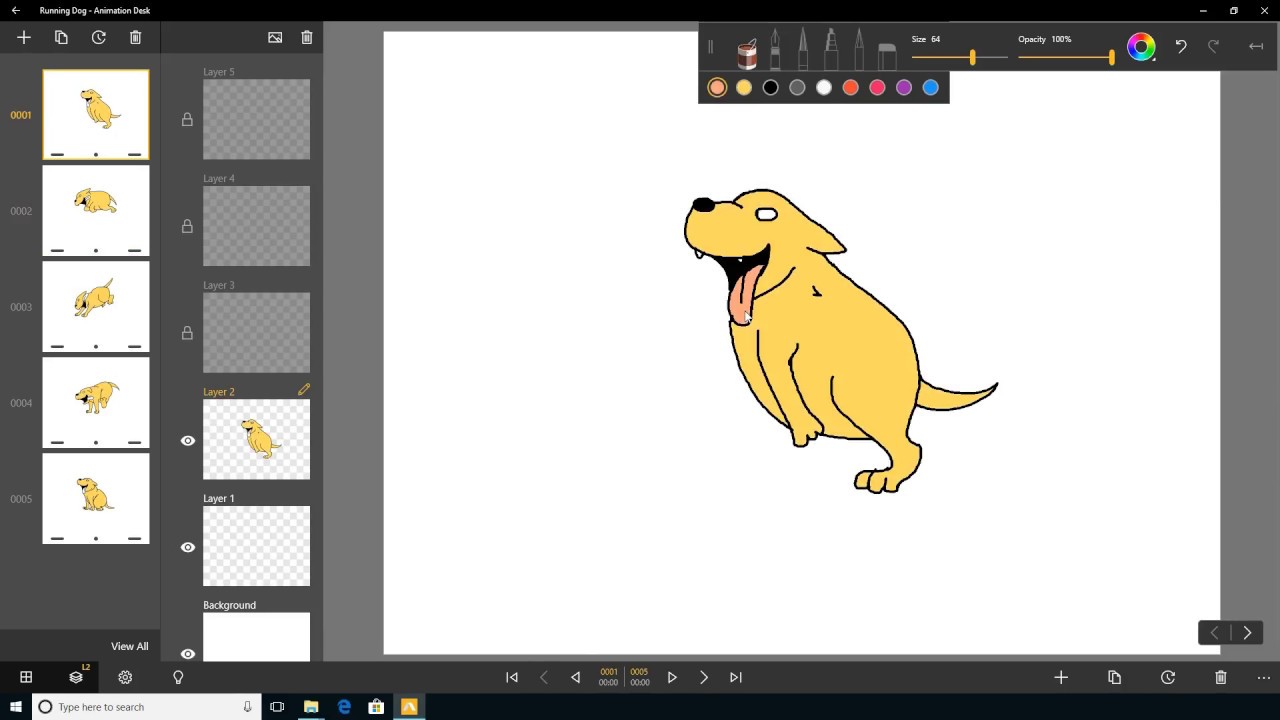Select the pencil tool

click(803, 48)
